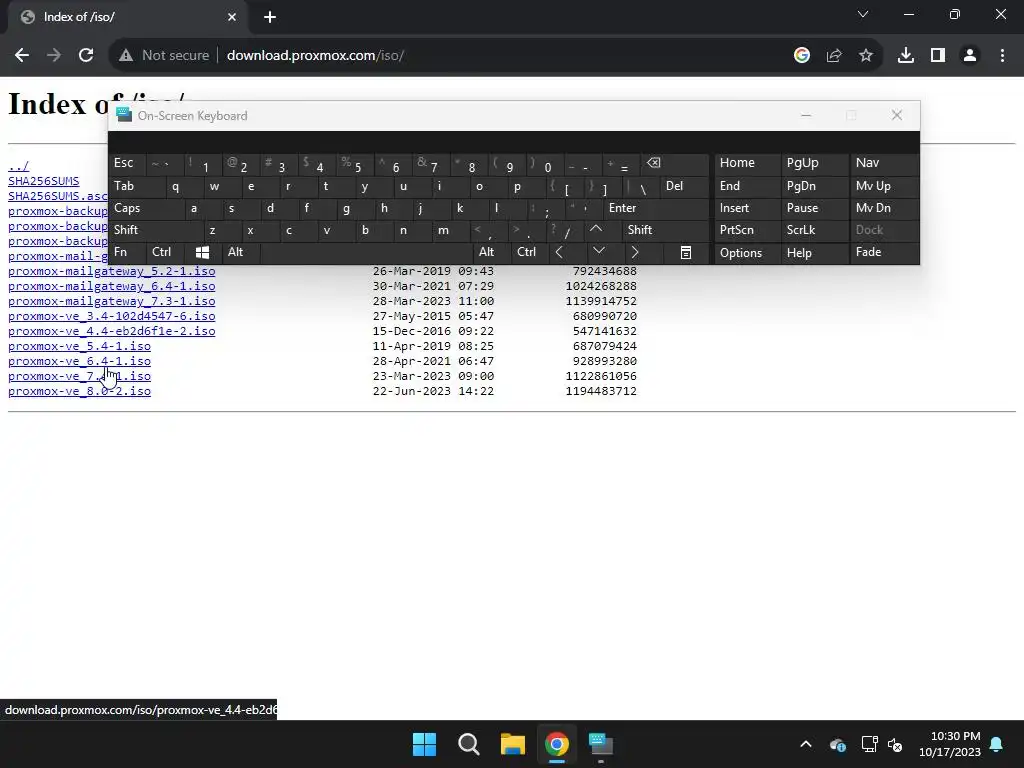Screen dimensions: 1024x768
Task: Toggle the Fn key on keyboard
Action: 127,252
